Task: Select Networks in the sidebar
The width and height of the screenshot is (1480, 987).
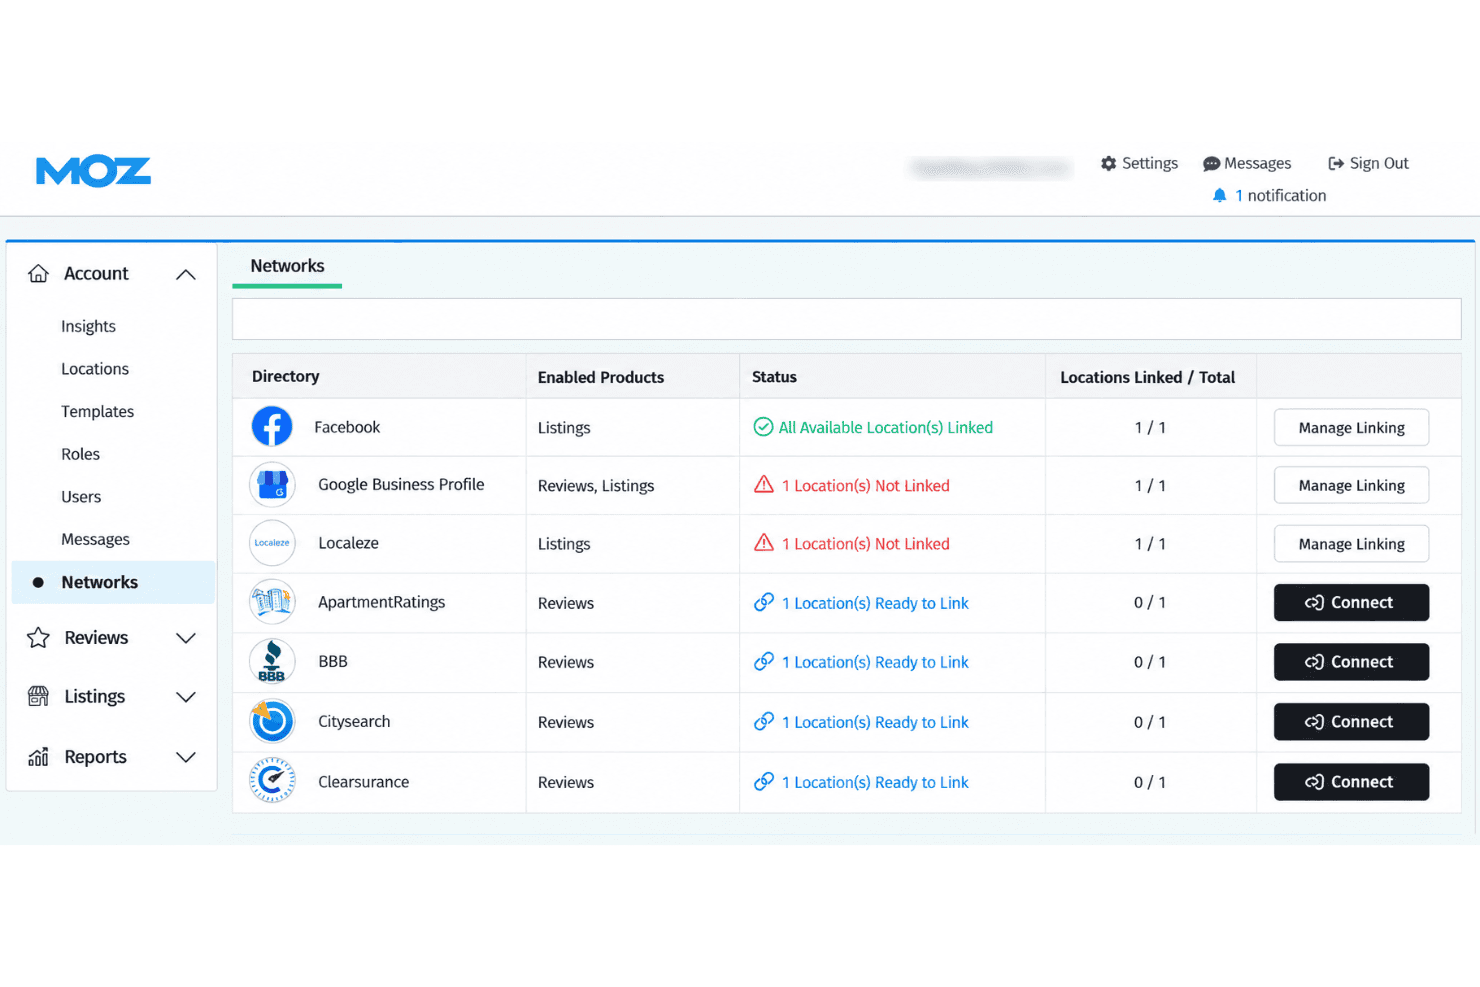Action: (x=113, y=582)
